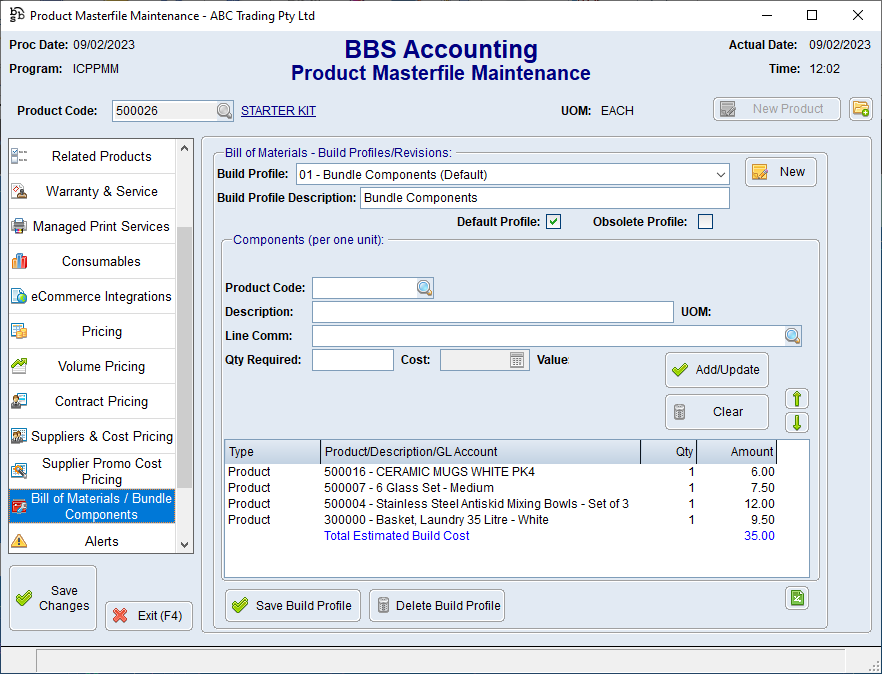Click the folder icon beside New Product
This screenshot has height=674, width=882.
[860, 109]
